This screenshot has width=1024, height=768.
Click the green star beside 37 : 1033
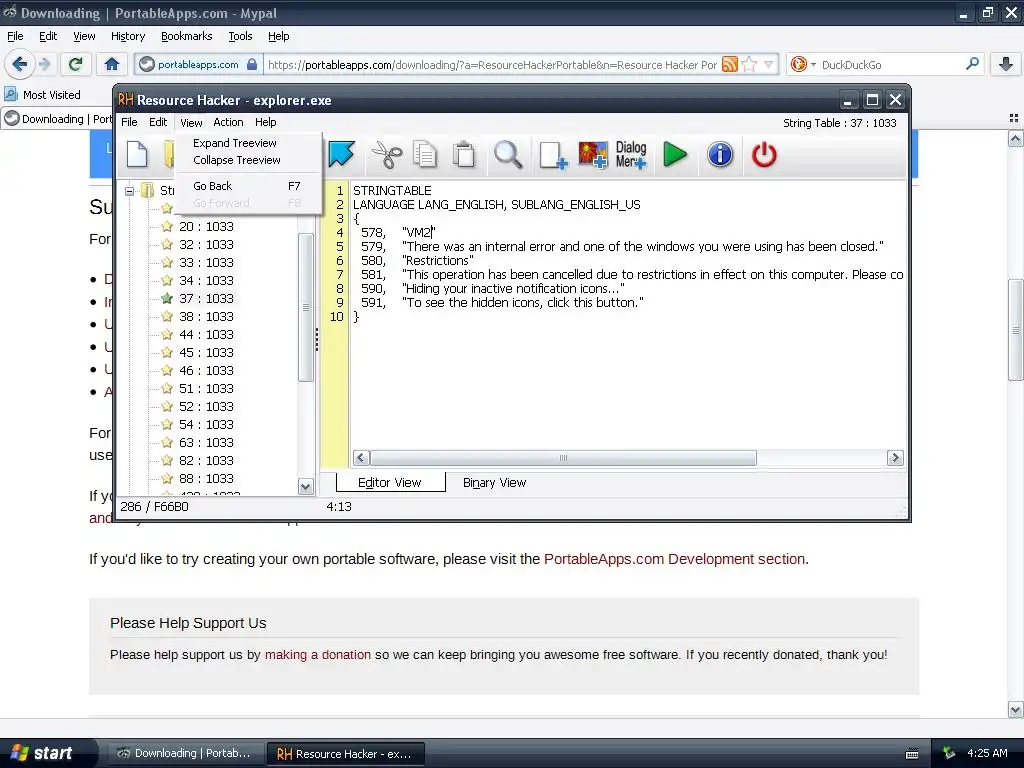click(x=167, y=298)
